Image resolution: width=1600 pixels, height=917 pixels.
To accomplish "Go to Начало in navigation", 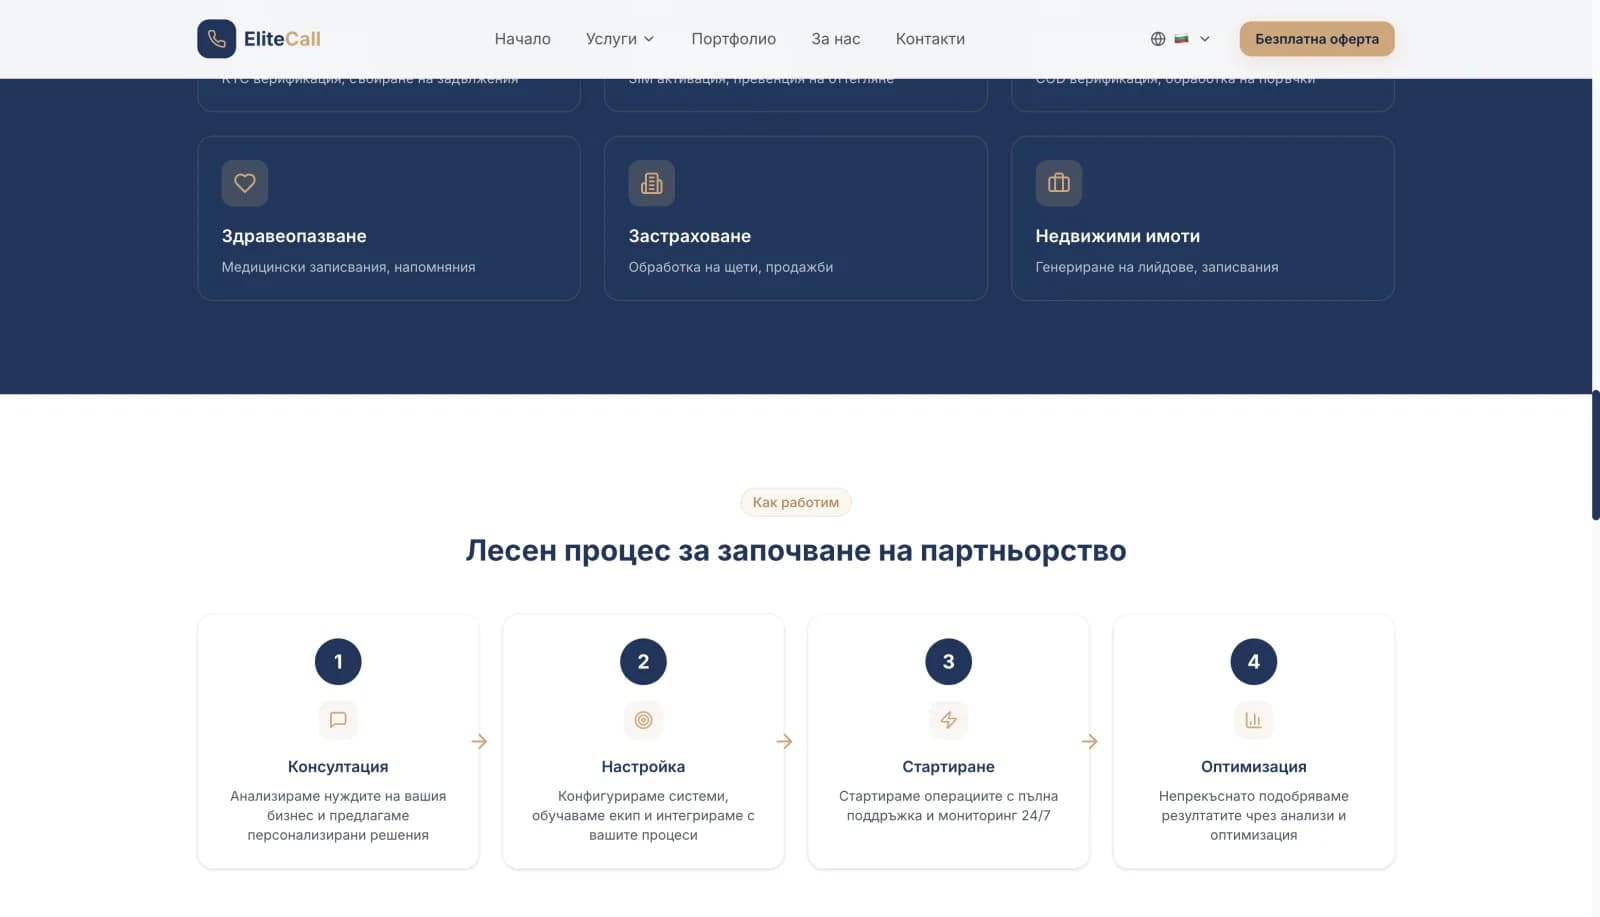I will pos(522,39).
